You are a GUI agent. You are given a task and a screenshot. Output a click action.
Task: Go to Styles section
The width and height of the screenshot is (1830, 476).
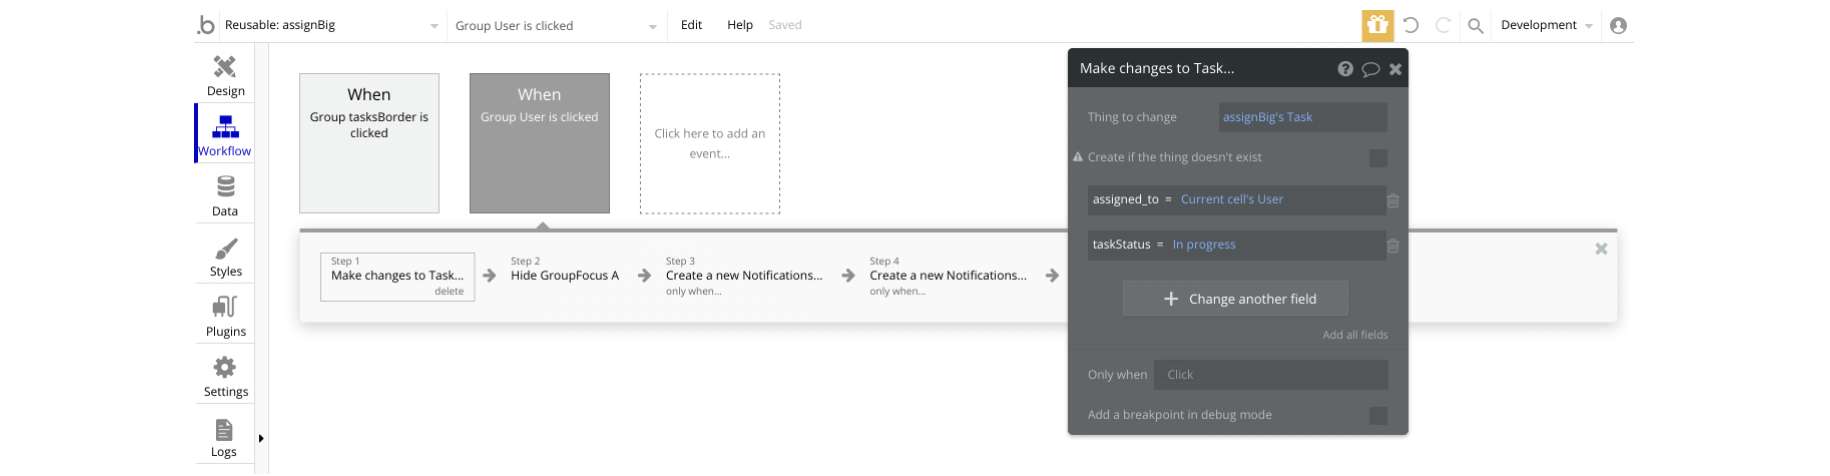tap(225, 256)
